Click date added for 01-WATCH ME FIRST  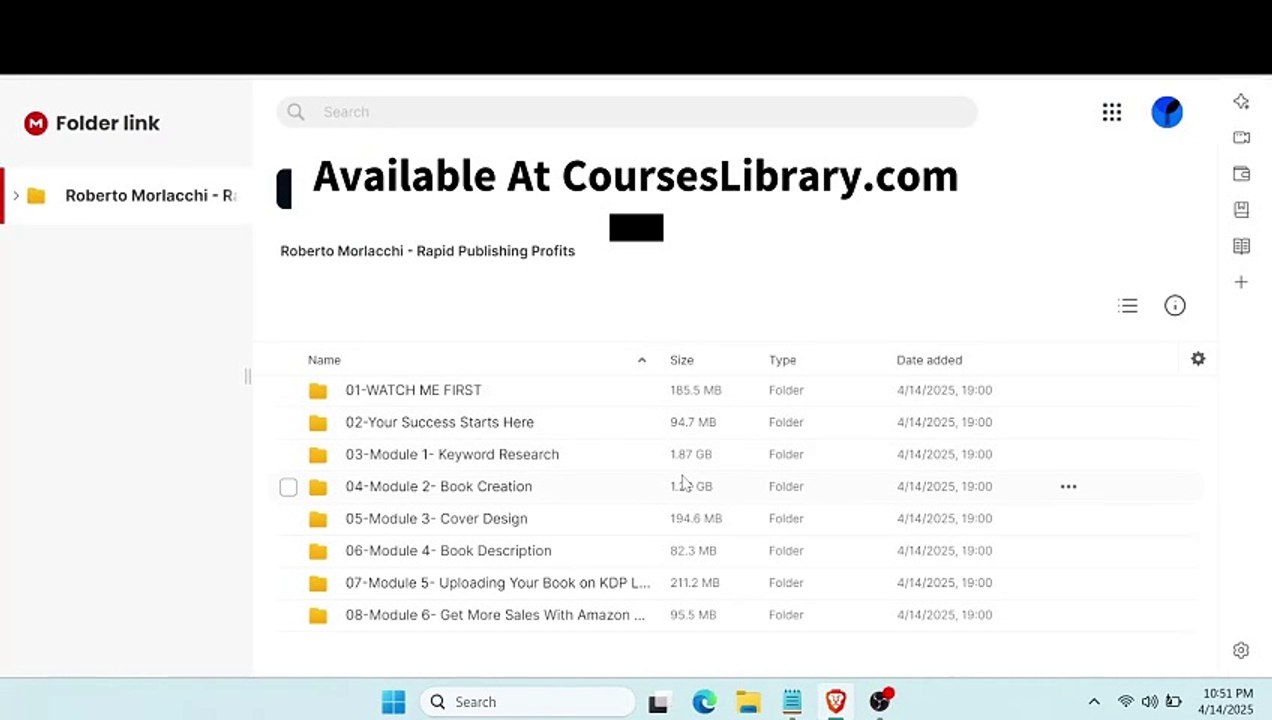(x=944, y=390)
